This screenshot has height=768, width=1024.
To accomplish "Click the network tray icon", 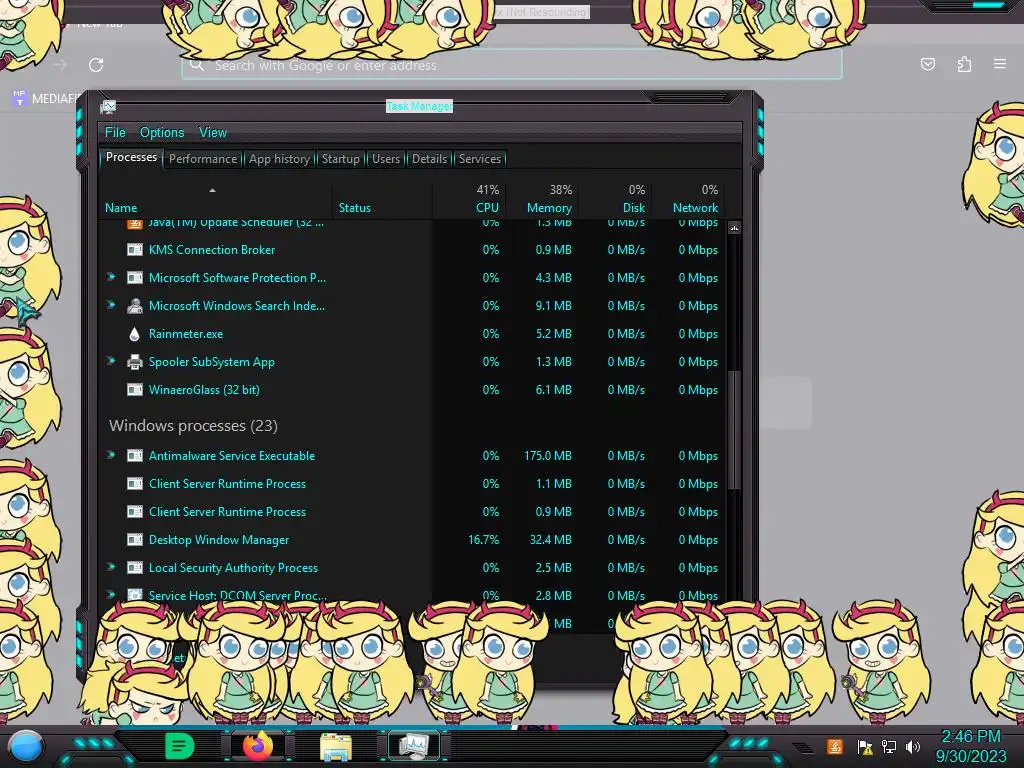I will (x=889, y=746).
